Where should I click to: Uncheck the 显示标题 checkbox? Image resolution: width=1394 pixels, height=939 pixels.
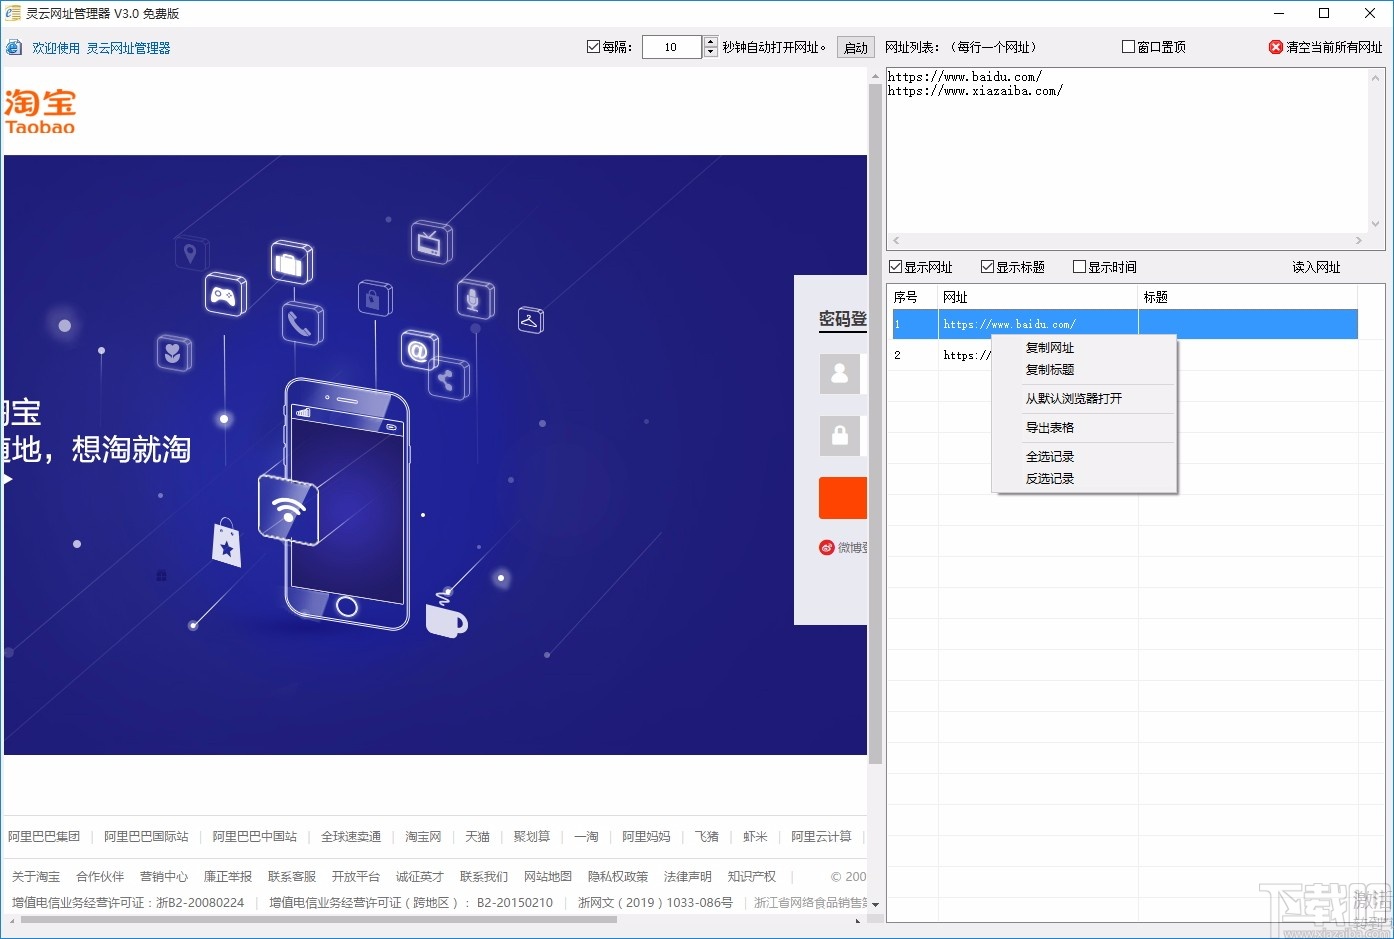pyautogui.click(x=987, y=267)
